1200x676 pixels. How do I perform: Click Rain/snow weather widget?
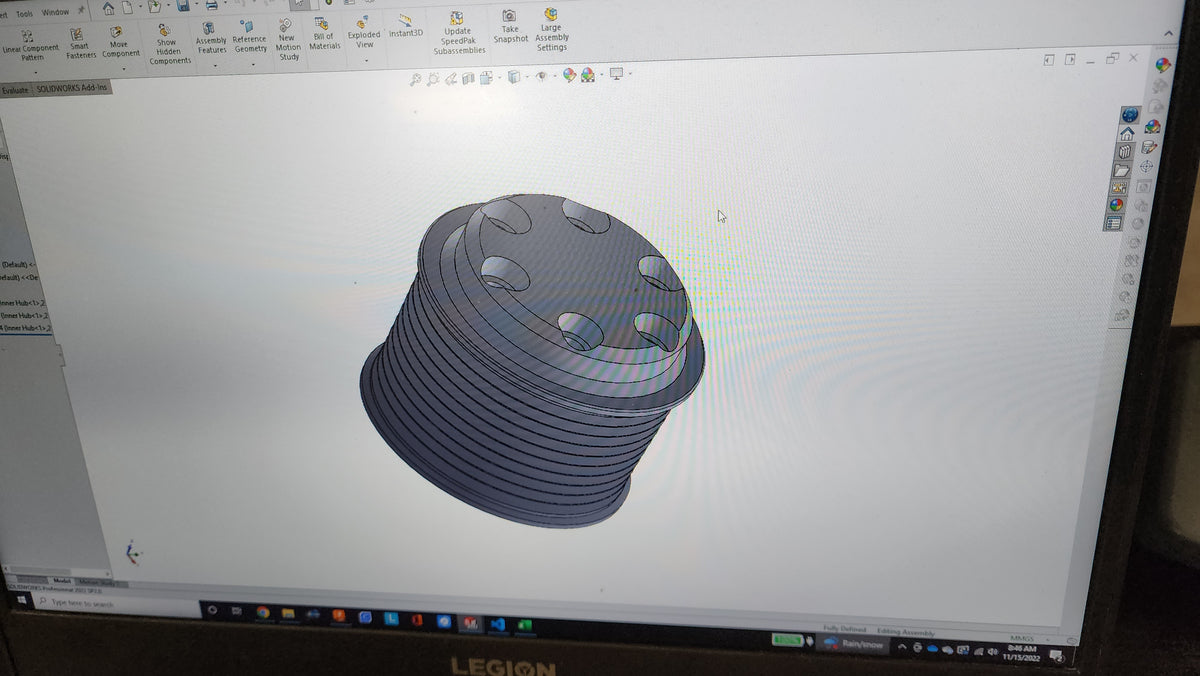(851, 644)
